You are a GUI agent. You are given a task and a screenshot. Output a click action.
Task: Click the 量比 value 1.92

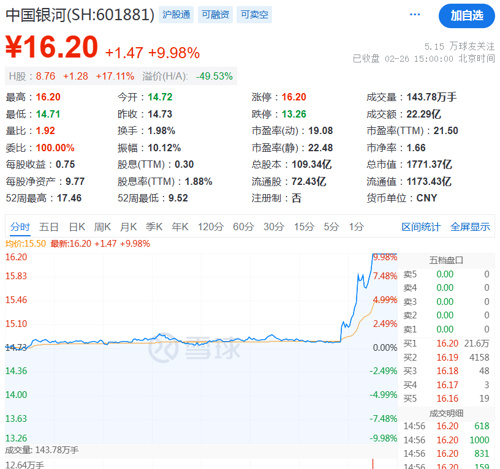(45, 131)
